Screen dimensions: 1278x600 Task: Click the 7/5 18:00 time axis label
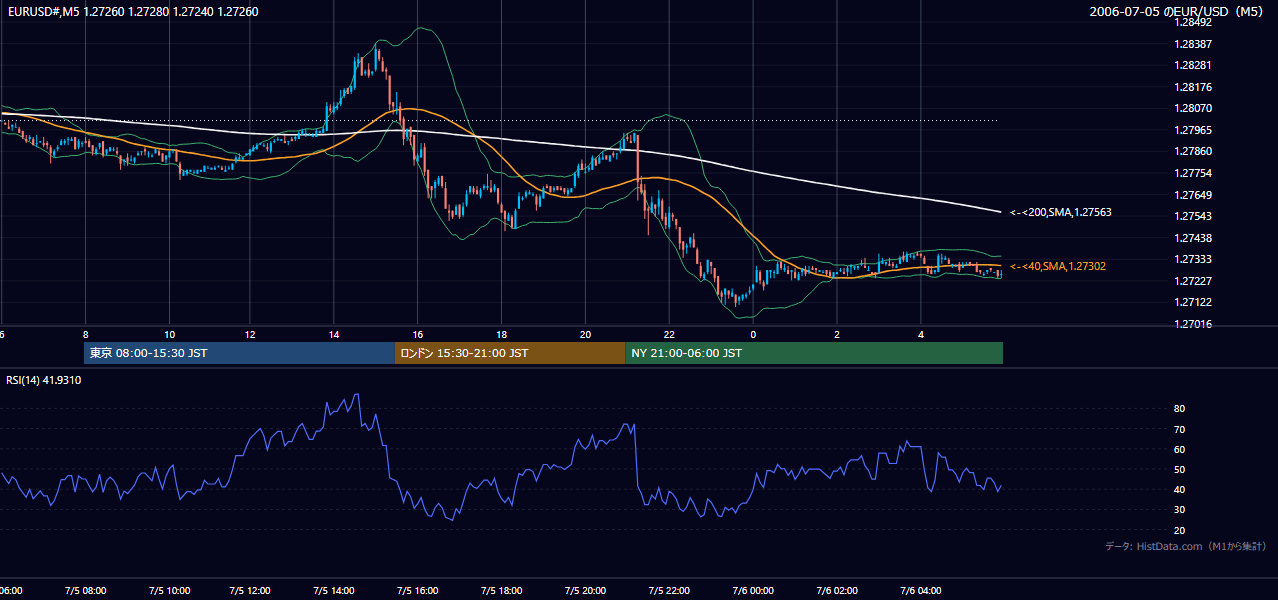click(502, 591)
